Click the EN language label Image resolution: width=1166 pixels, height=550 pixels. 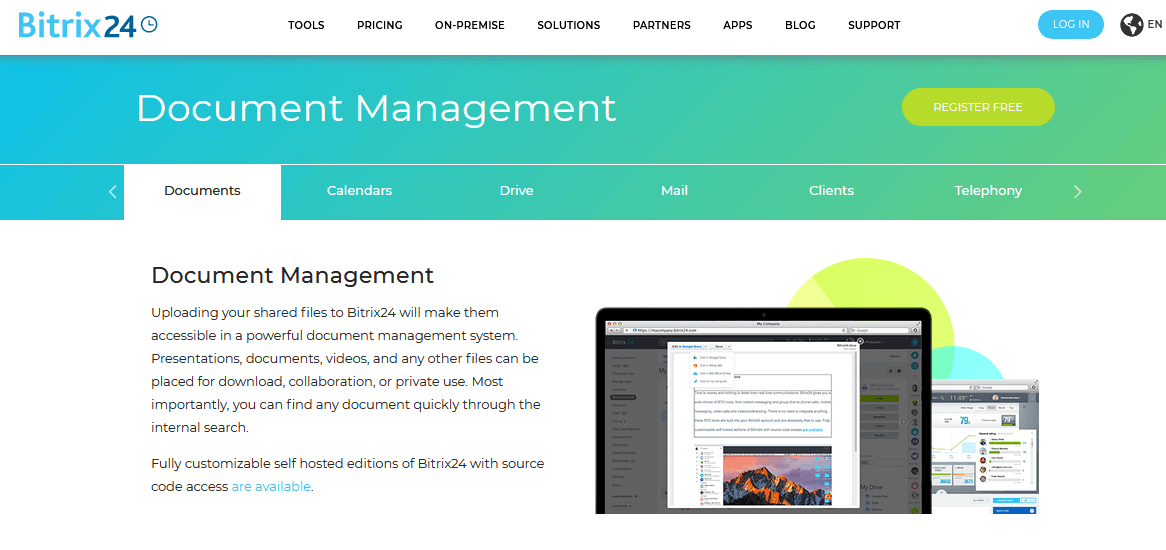[1155, 25]
